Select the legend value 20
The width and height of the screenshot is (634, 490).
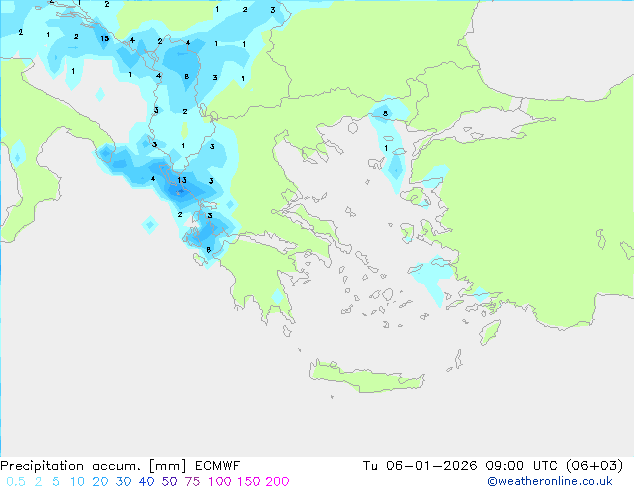100,482
